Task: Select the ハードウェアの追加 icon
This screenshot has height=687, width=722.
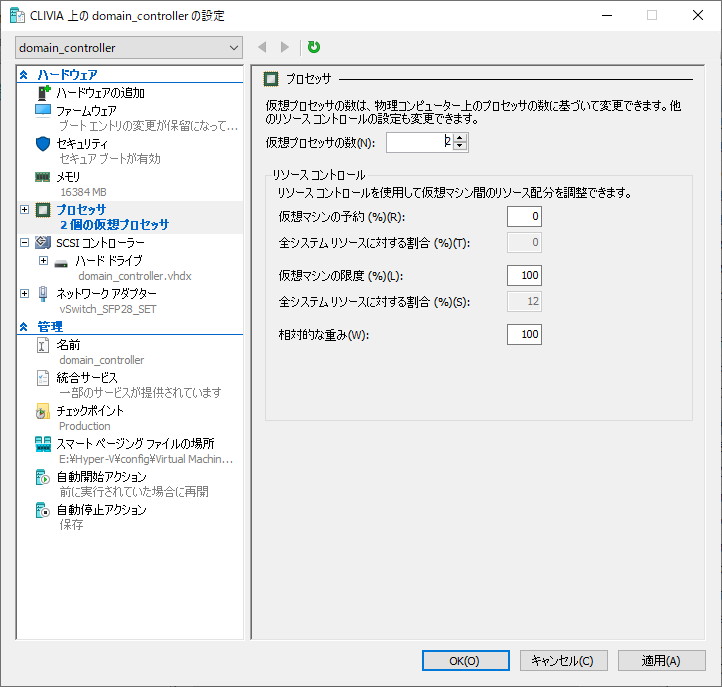Action: [43, 93]
